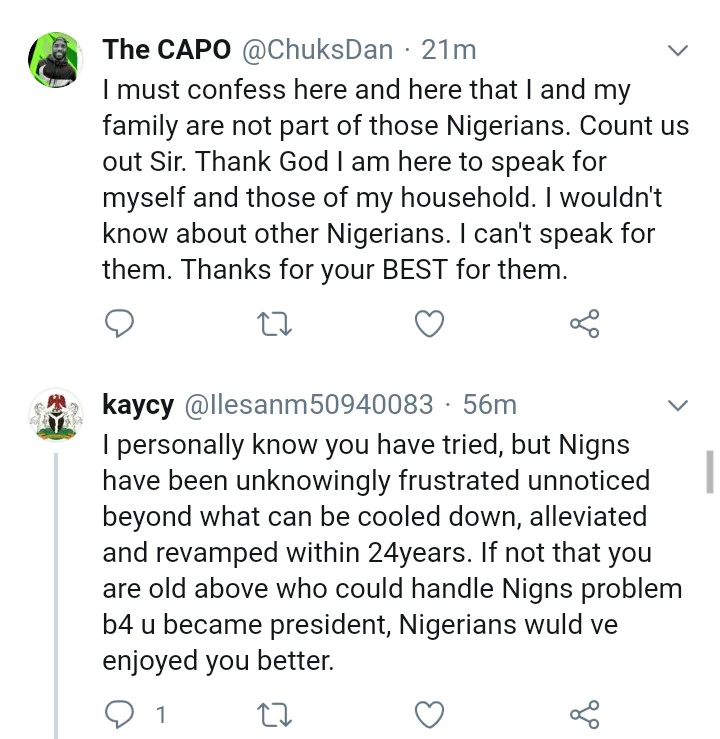Reply to The CAPO's tweet
The height and width of the screenshot is (739, 720).
click(119, 323)
